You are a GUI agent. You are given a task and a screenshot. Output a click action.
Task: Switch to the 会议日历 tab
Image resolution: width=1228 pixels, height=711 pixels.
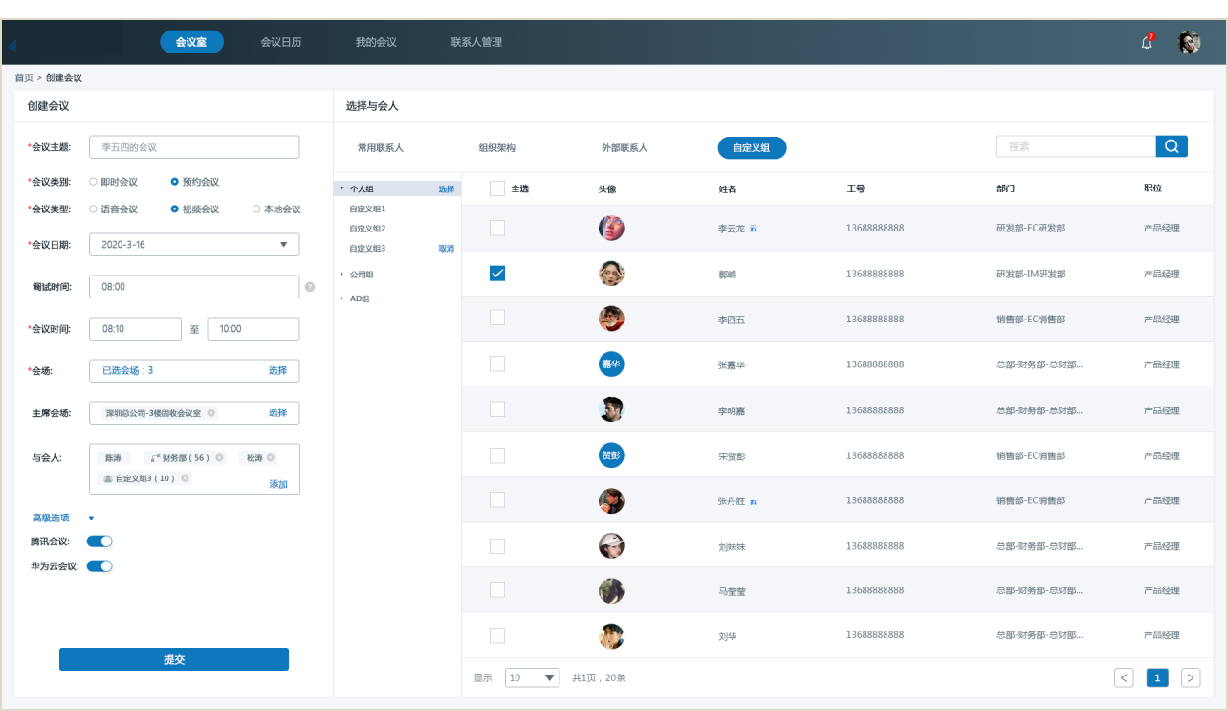point(280,43)
